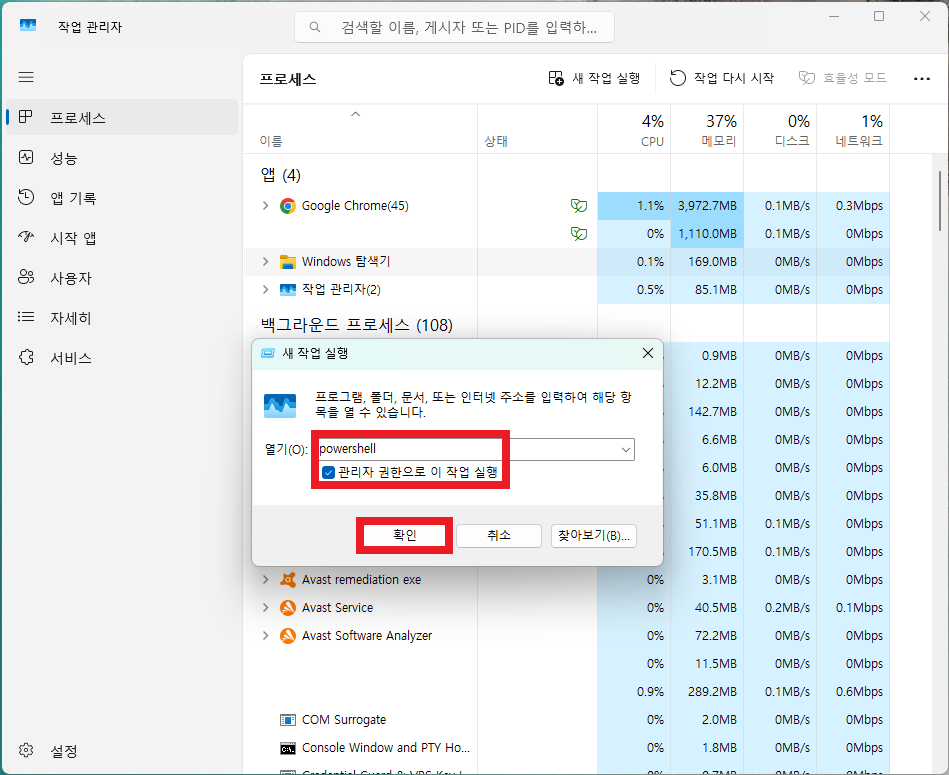The image size is (949, 775).
Task: Click the Startup apps gauge icon
Action: [26, 237]
